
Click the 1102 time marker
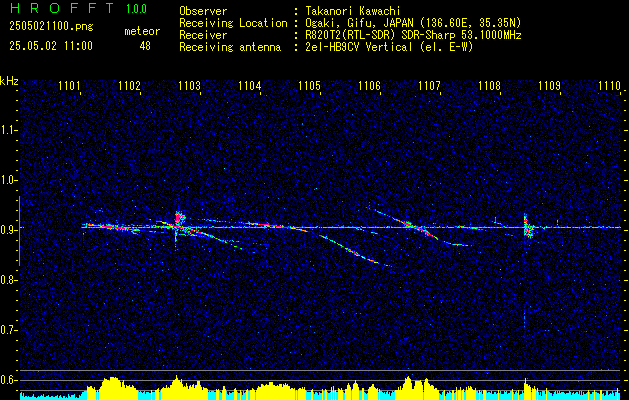[x=129, y=86]
